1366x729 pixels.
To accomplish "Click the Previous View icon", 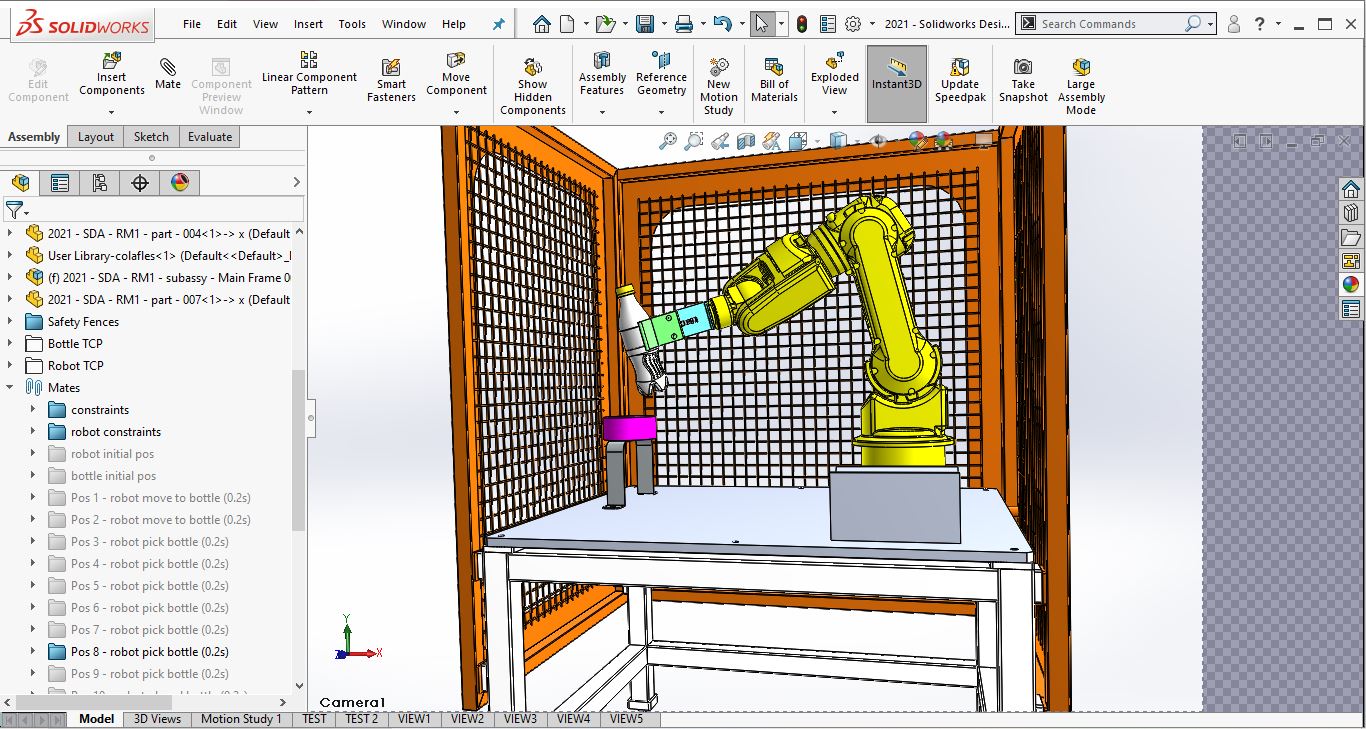I will [719, 142].
